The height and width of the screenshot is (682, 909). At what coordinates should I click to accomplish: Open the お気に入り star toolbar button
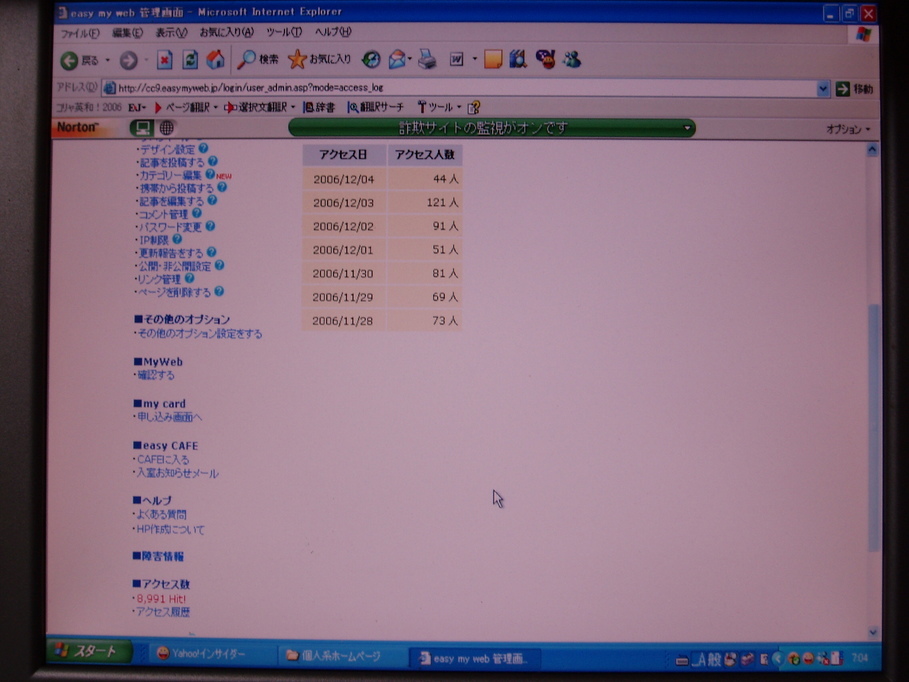tap(320, 60)
